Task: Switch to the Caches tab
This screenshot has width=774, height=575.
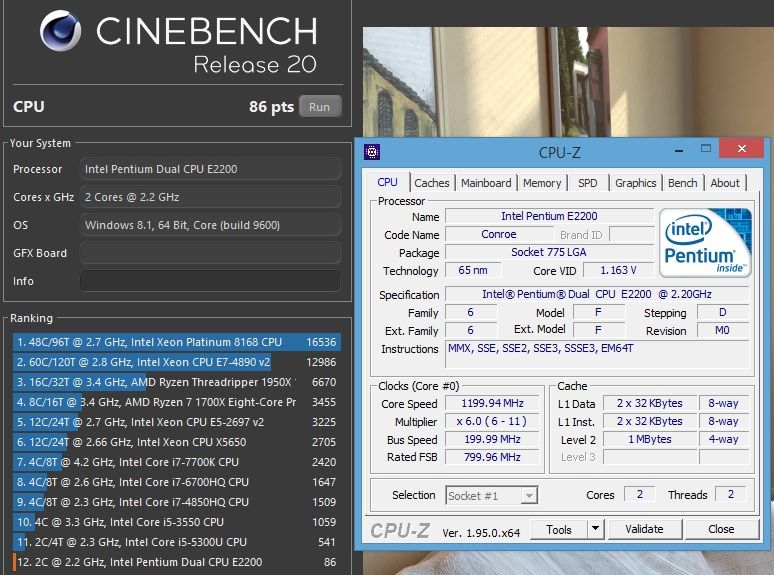Action: point(432,183)
